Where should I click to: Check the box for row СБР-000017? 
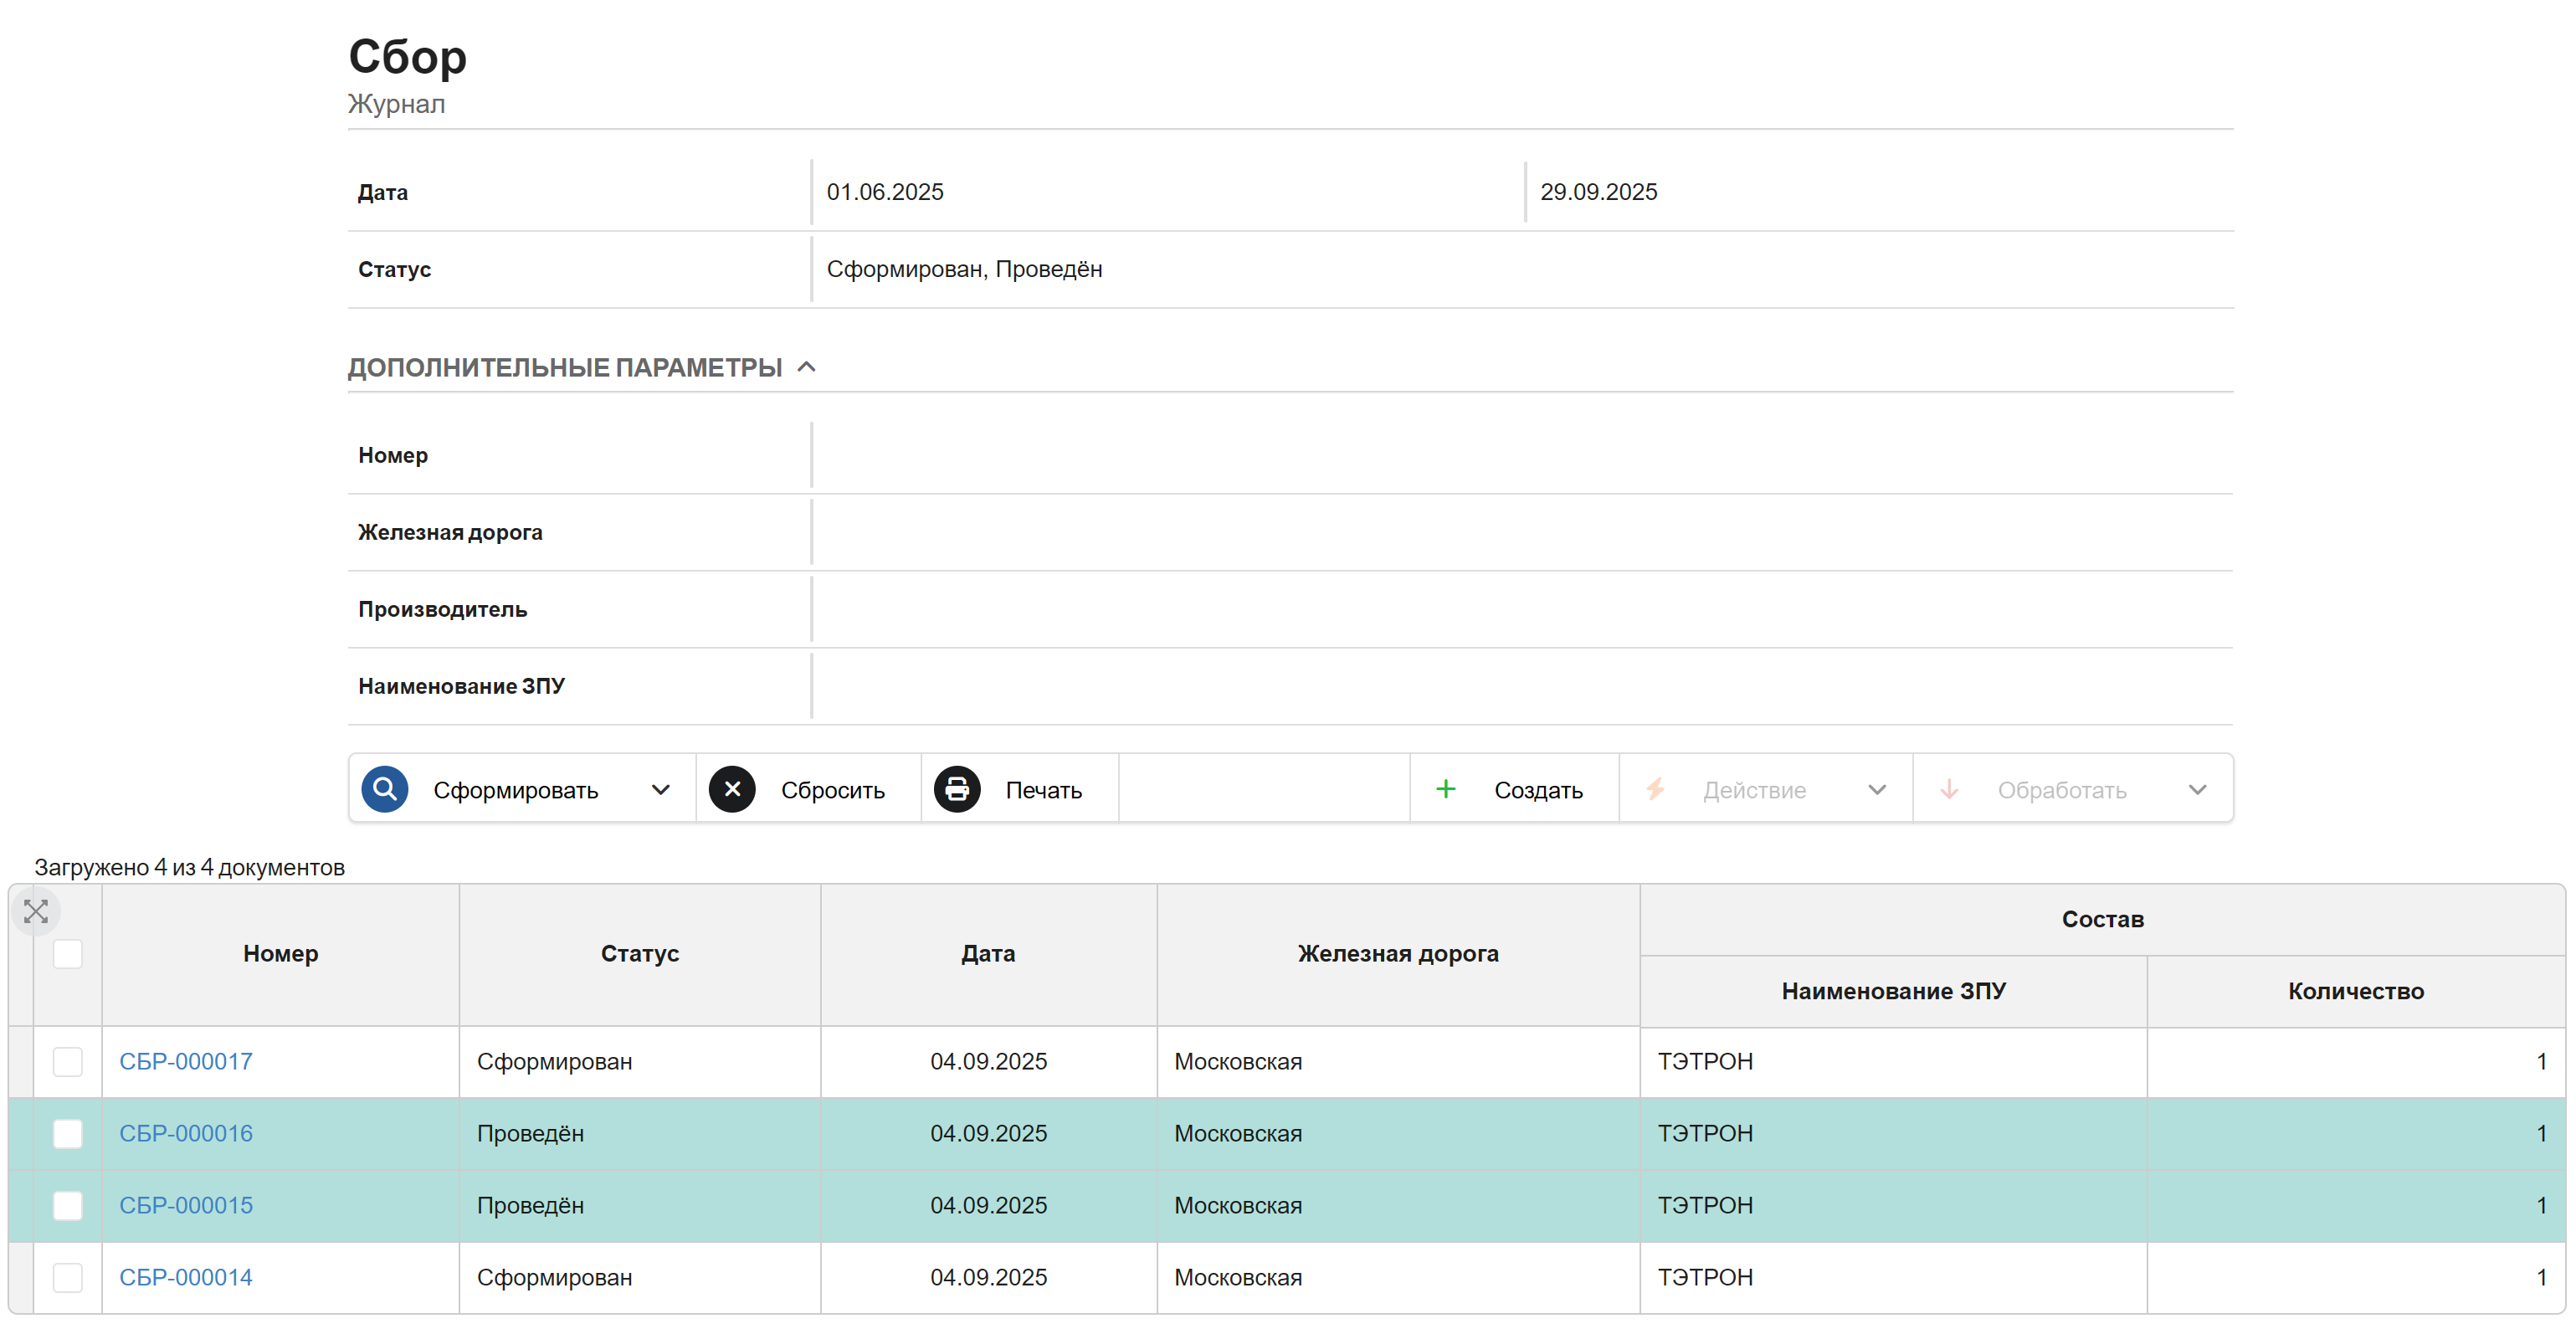click(x=68, y=1062)
